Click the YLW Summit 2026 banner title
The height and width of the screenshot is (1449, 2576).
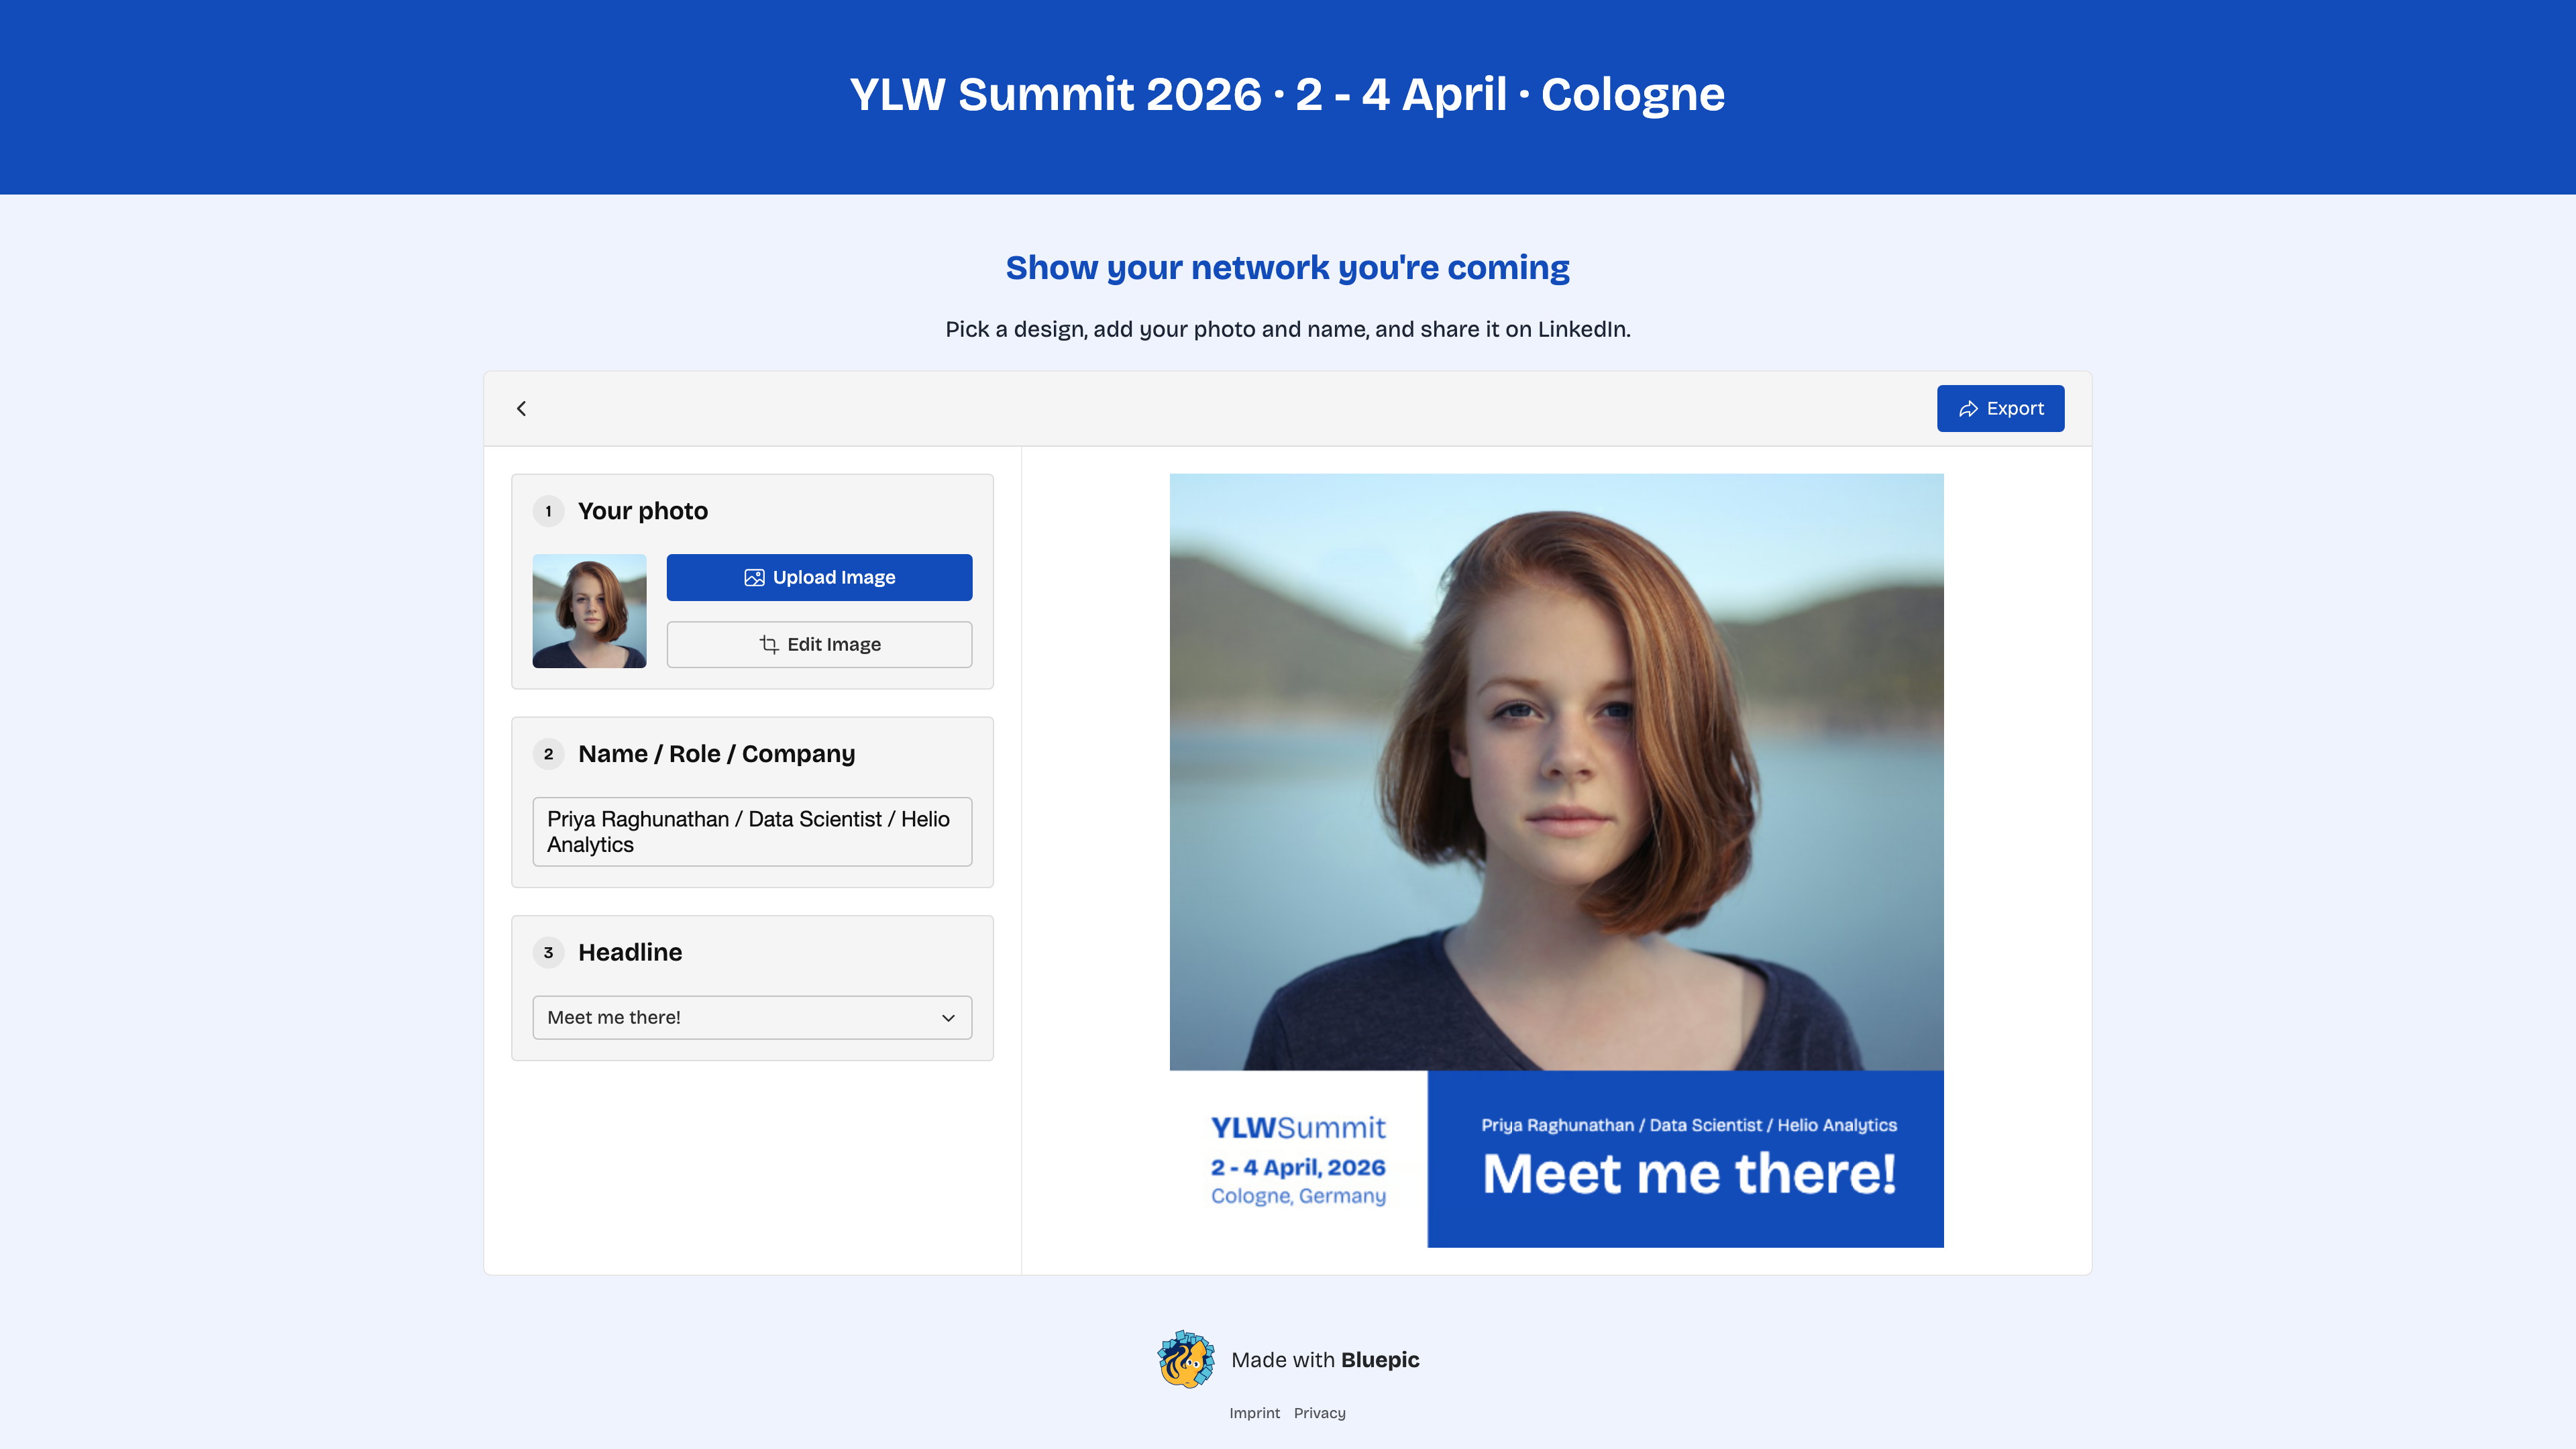pos(1287,94)
